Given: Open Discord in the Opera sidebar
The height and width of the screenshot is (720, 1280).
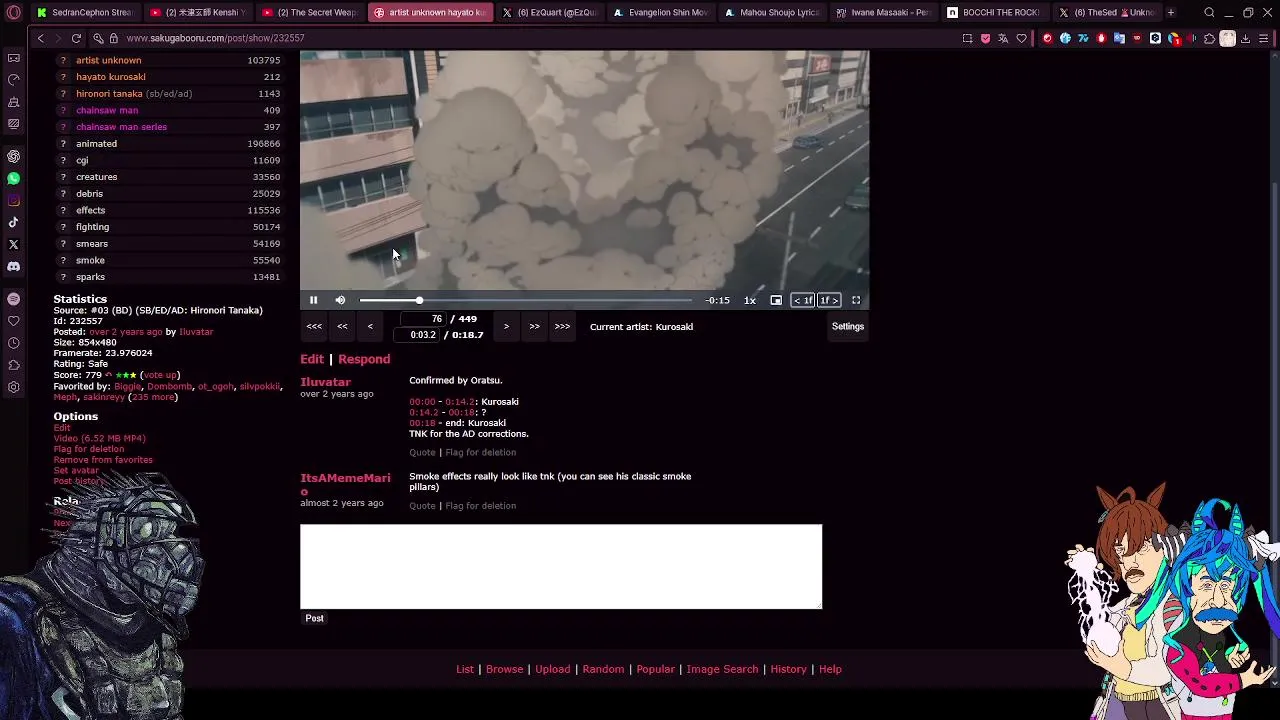Looking at the screenshot, I should tap(13, 266).
